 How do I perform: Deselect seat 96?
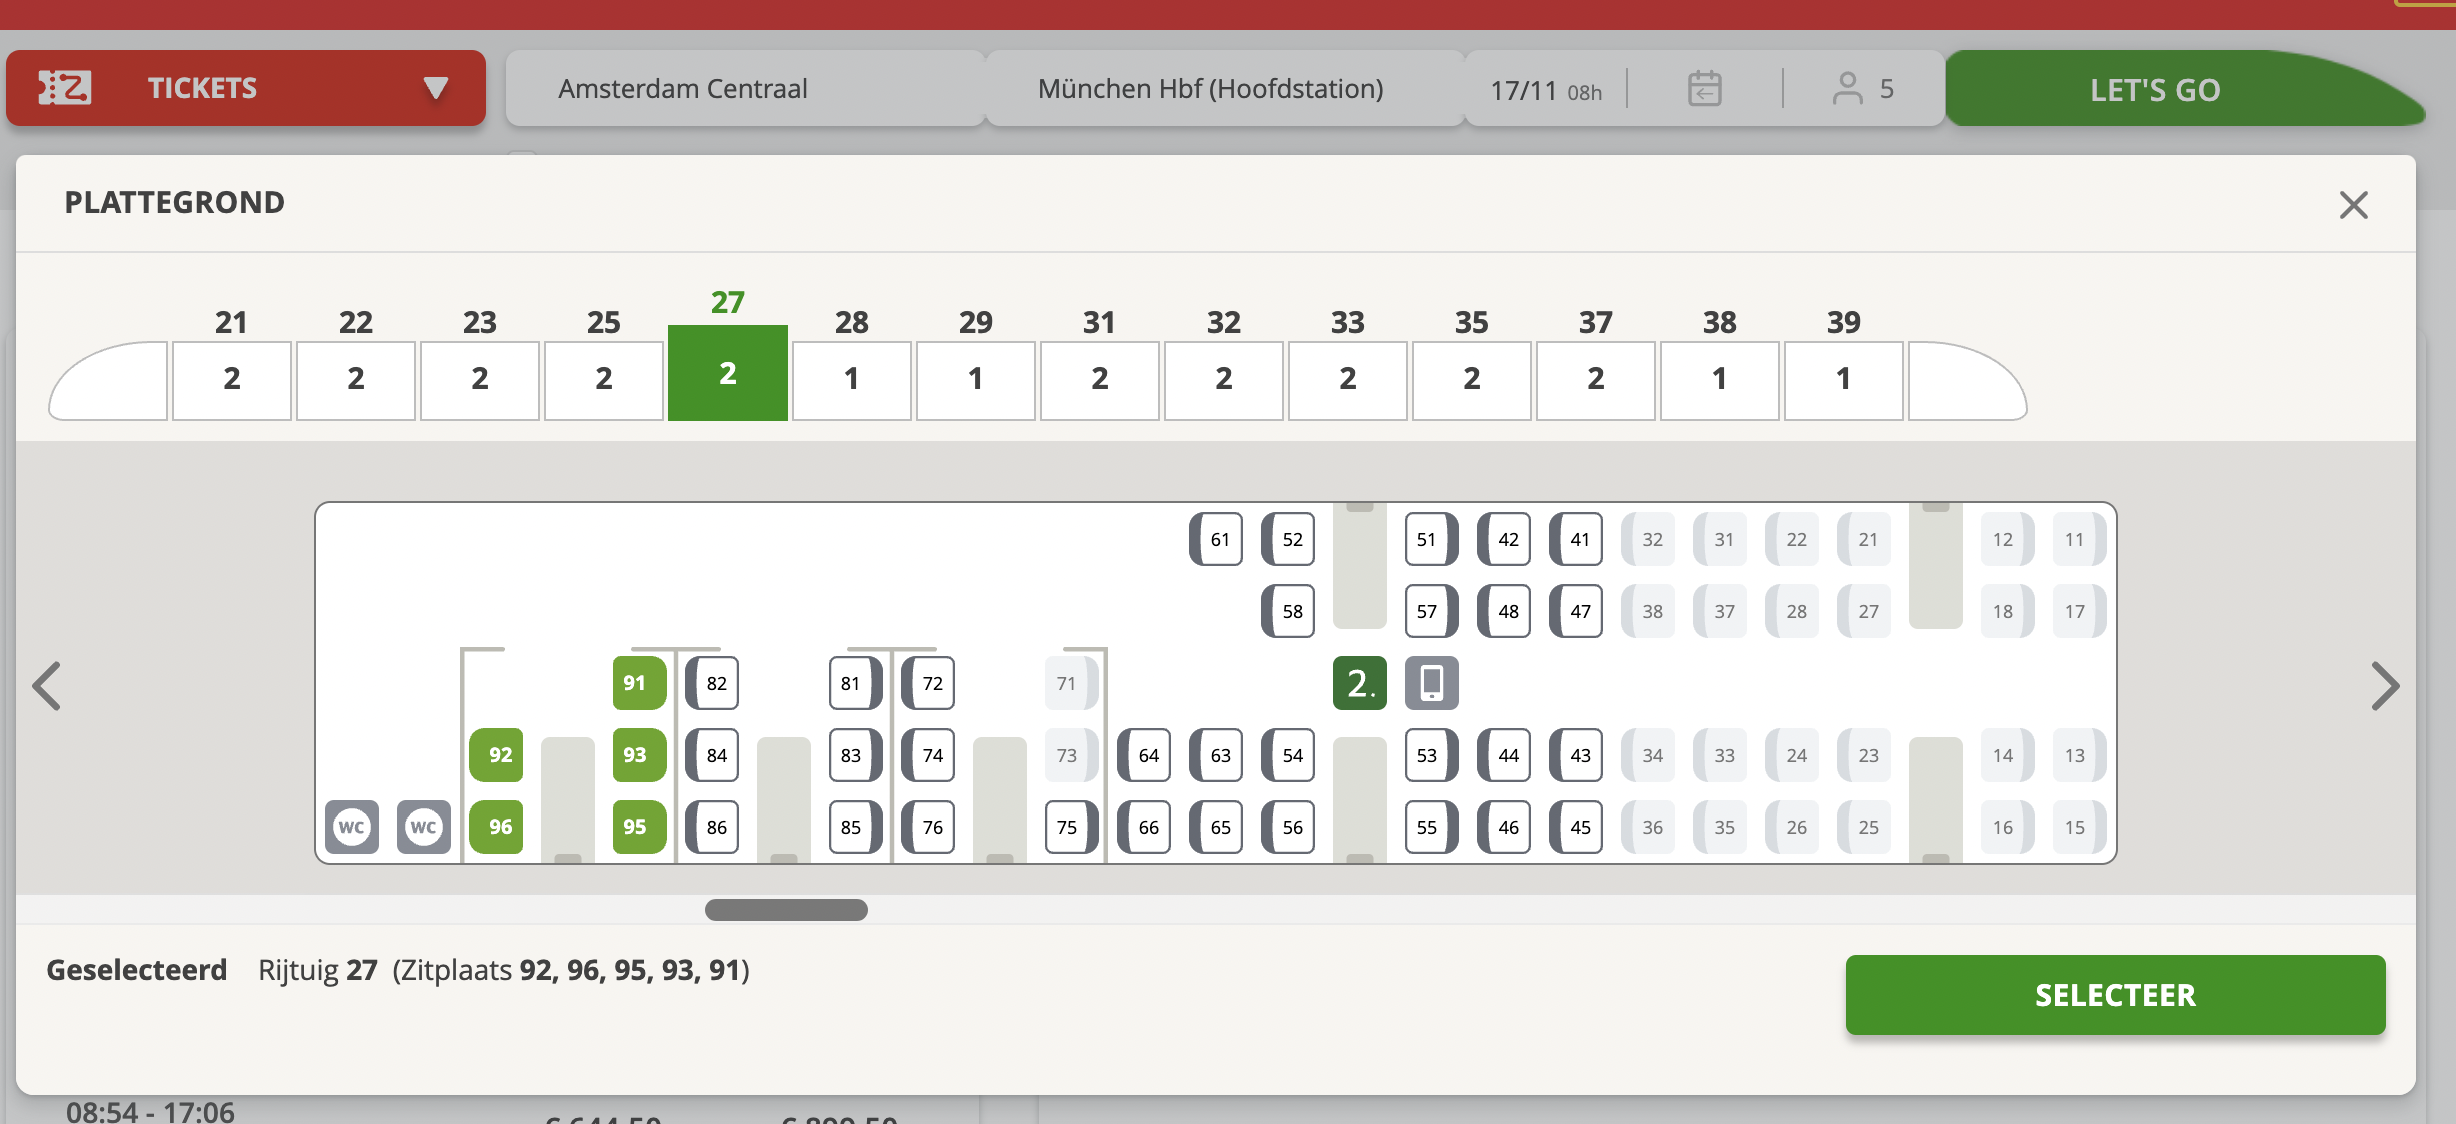(x=497, y=827)
